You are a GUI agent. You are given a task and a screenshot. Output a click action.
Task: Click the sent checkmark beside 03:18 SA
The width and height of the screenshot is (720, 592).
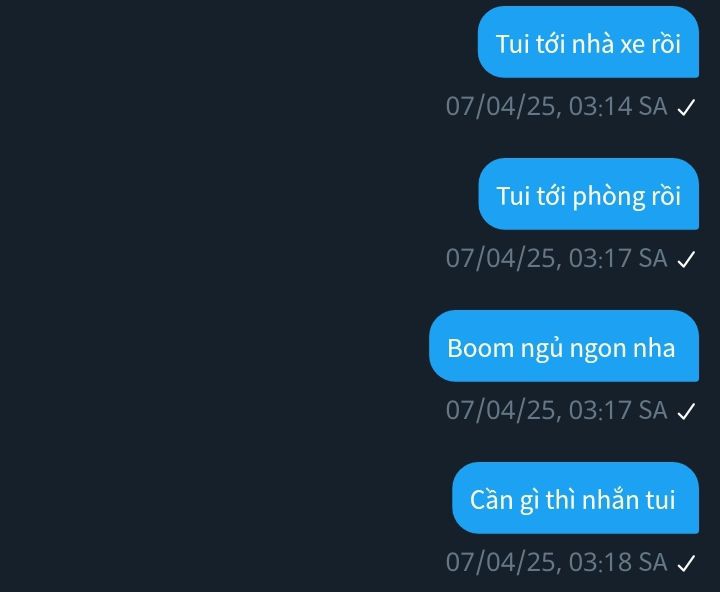(686, 564)
